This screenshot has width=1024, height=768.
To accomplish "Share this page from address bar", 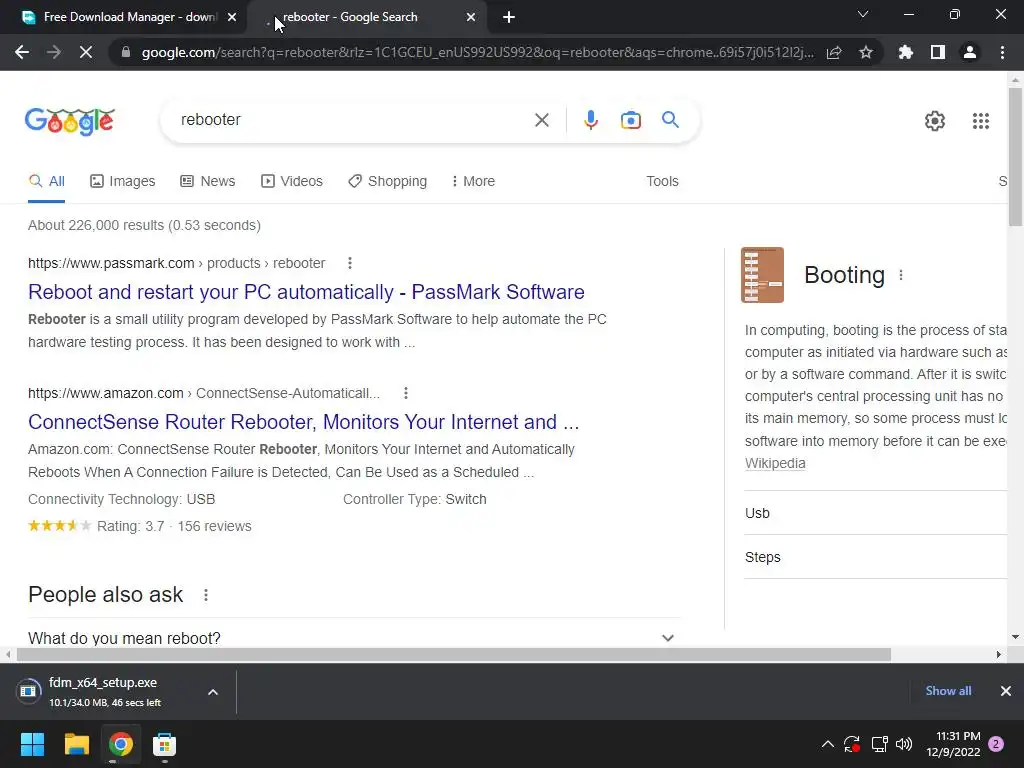I will [834, 52].
